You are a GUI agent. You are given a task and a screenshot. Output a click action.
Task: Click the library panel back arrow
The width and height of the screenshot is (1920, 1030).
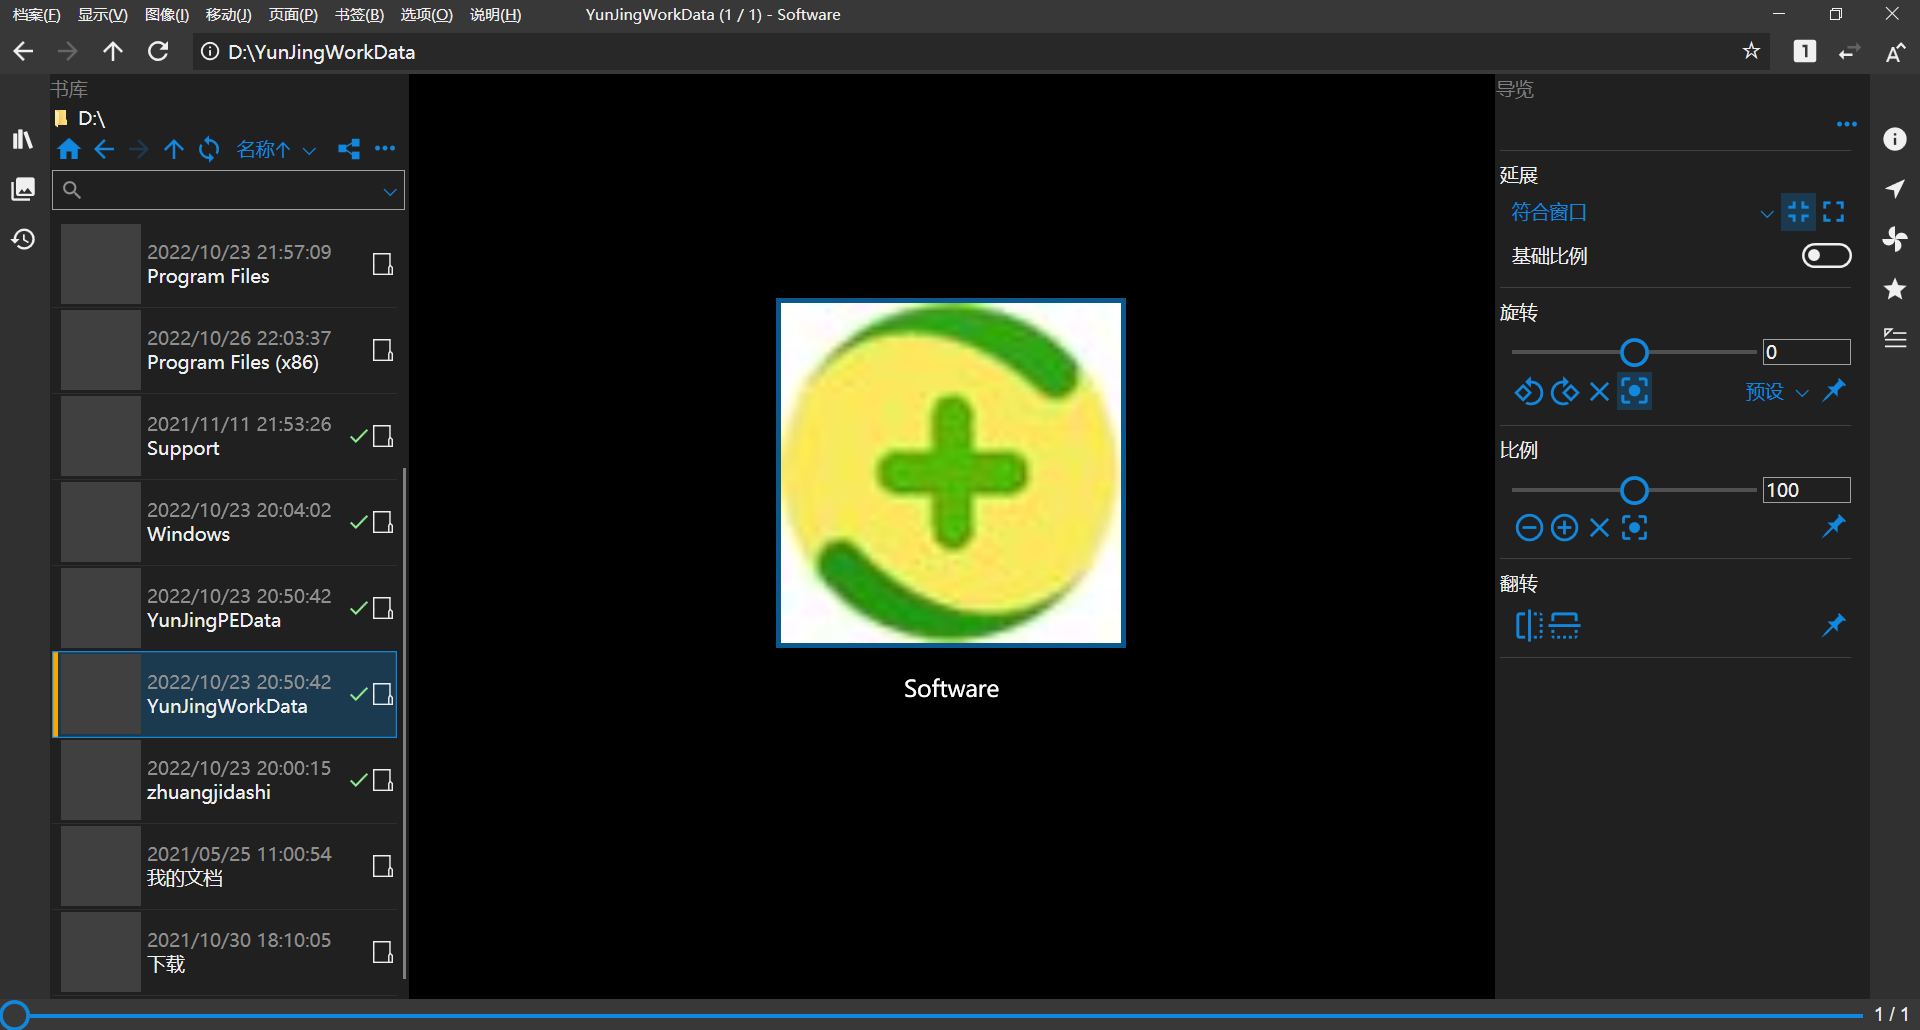tap(104, 150)
